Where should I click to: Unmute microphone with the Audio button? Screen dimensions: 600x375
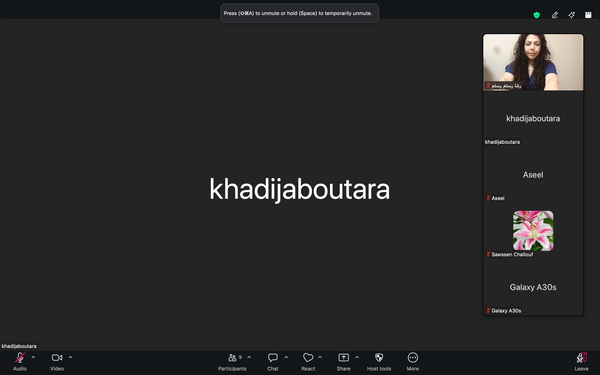coord(20,361)
